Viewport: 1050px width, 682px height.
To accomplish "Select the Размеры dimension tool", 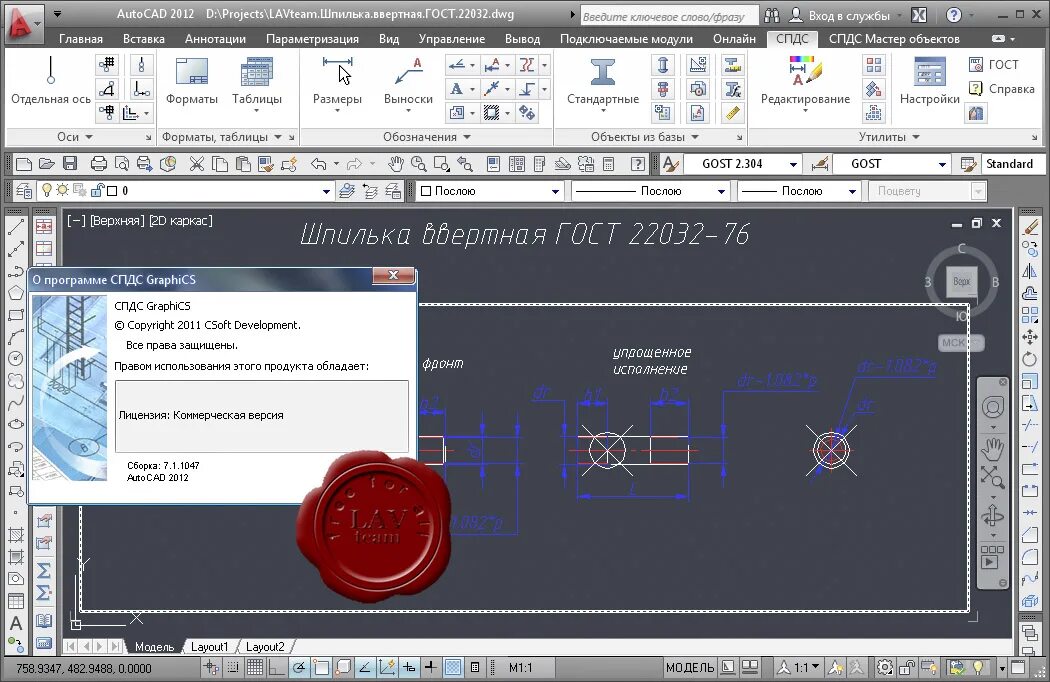I will point(337,82).
